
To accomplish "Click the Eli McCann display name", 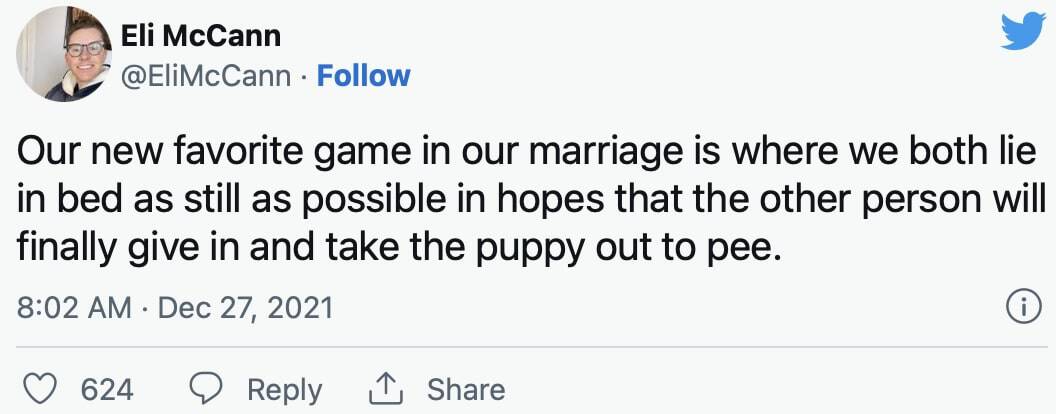I will click(201, 36).
